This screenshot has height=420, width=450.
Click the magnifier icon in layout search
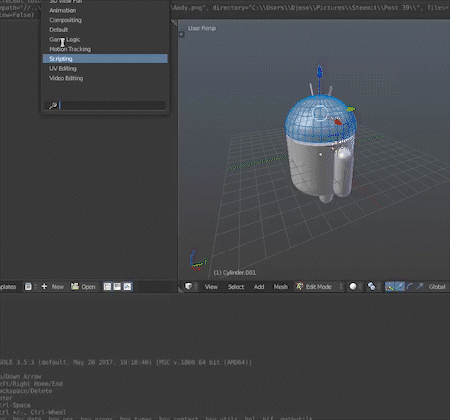coord(53,106)
